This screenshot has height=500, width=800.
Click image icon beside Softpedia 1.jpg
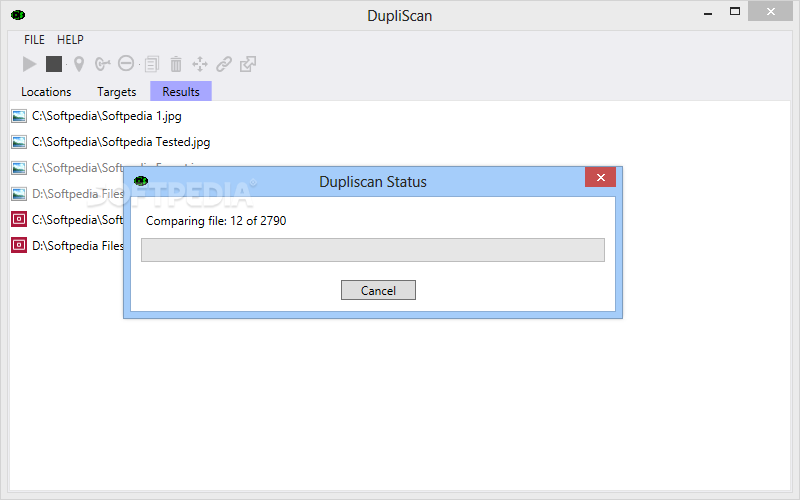point(19,116)
